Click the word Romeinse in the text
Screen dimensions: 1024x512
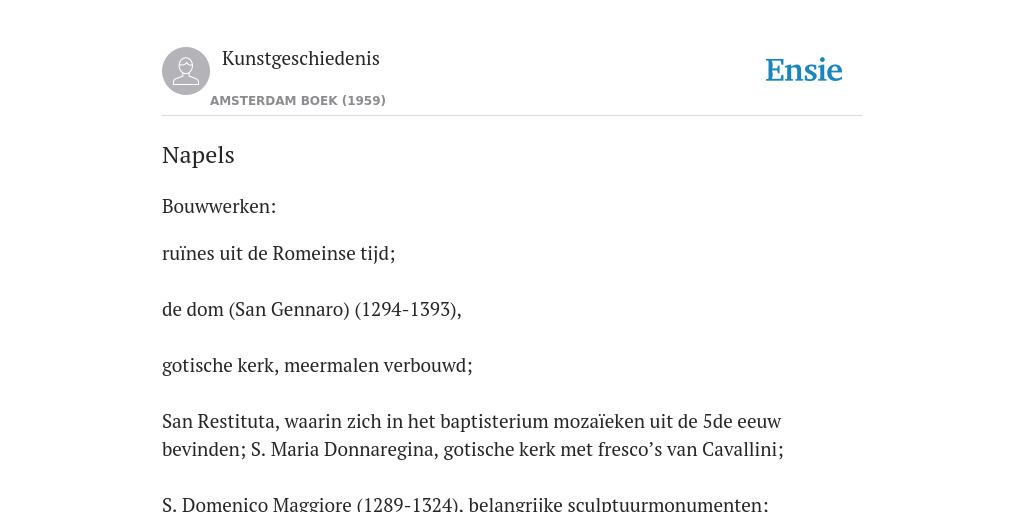pos(314,253)
